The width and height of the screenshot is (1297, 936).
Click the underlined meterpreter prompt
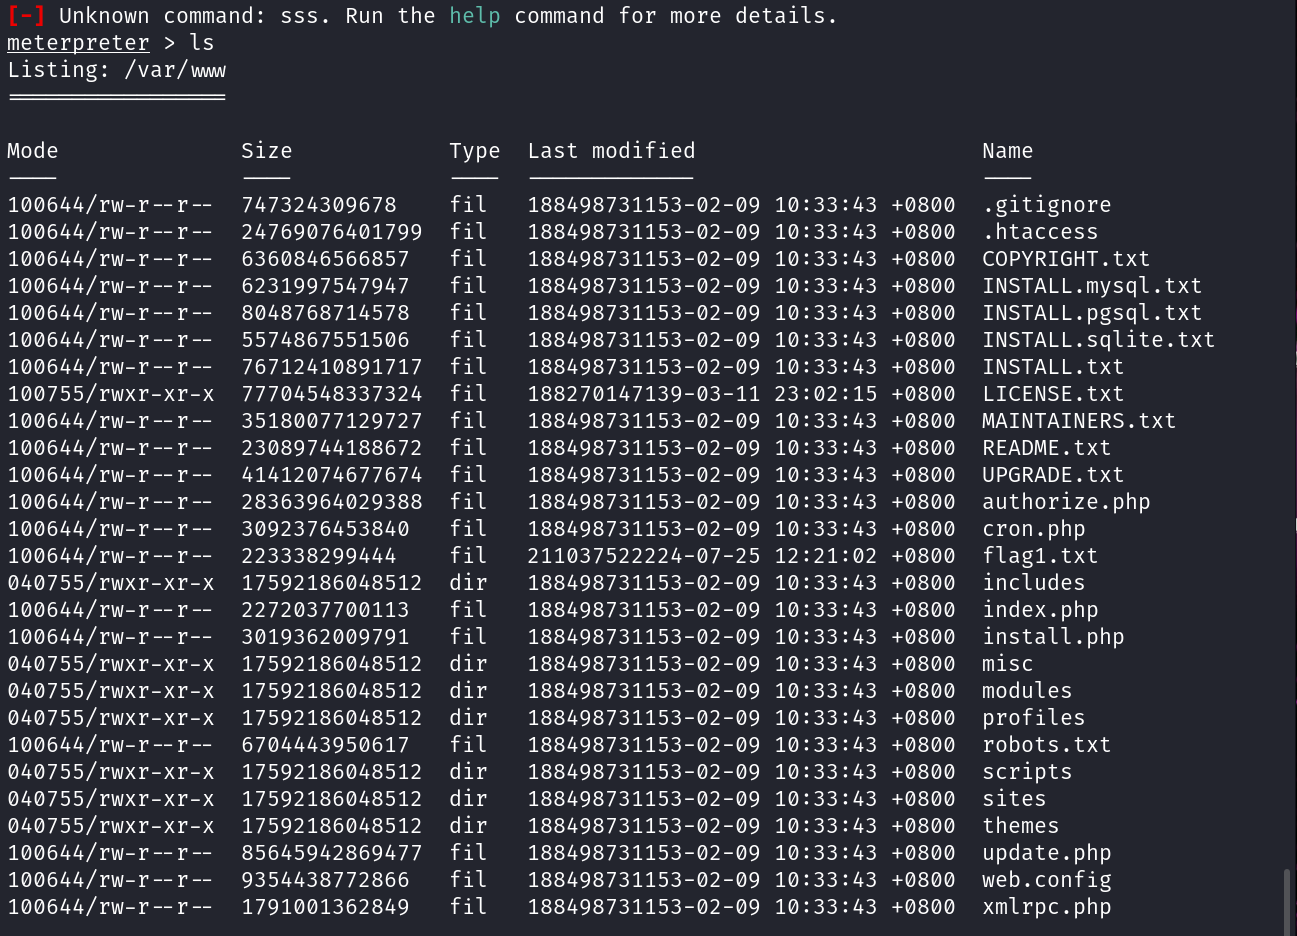click(x=78, y=43)
